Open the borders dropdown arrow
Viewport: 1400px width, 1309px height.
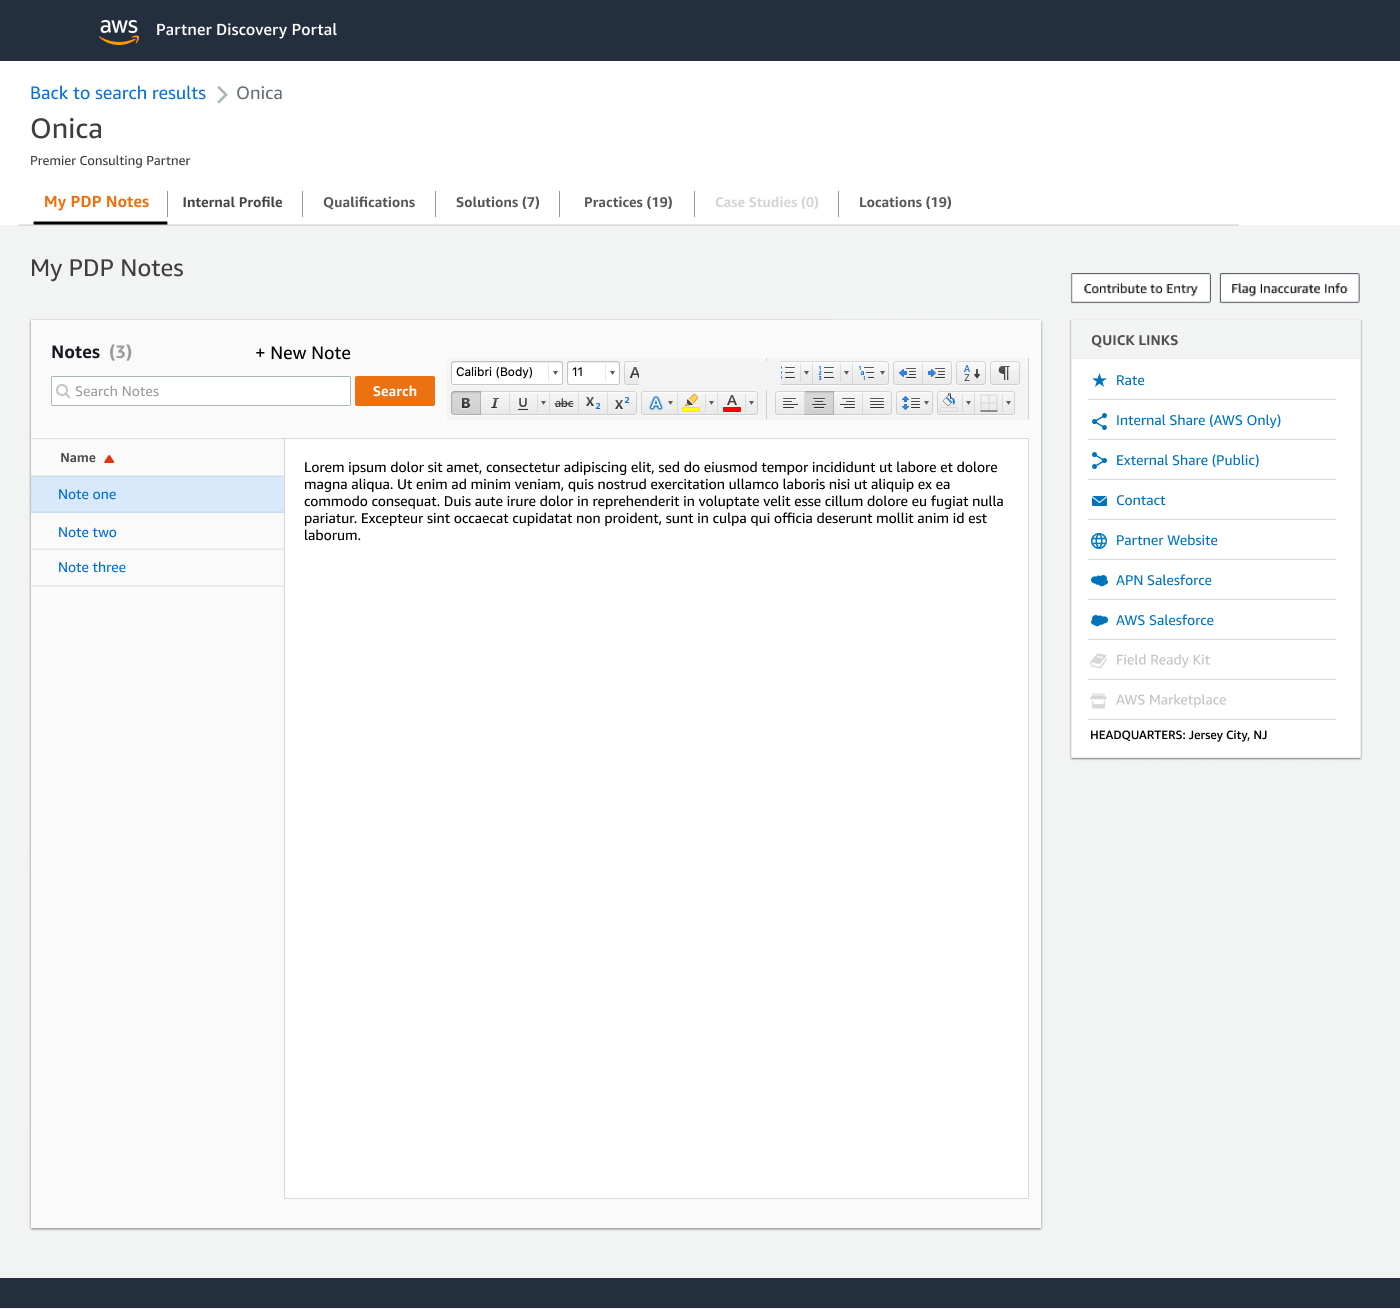(x=1008, y=403)
